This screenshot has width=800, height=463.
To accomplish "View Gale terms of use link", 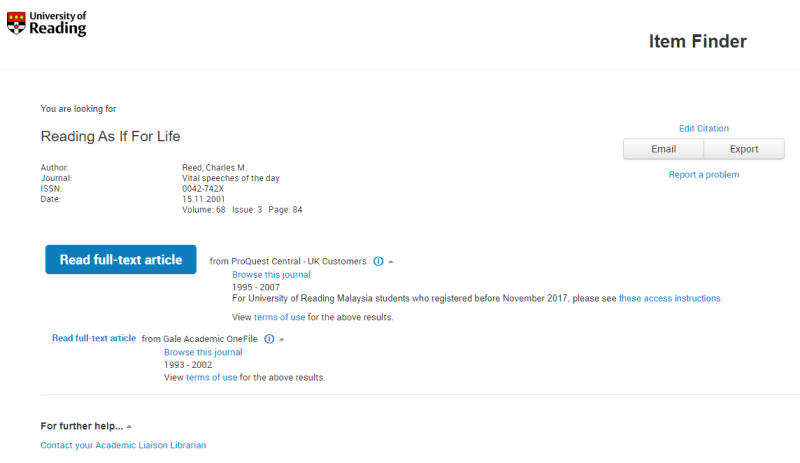I will pos(211,377).
